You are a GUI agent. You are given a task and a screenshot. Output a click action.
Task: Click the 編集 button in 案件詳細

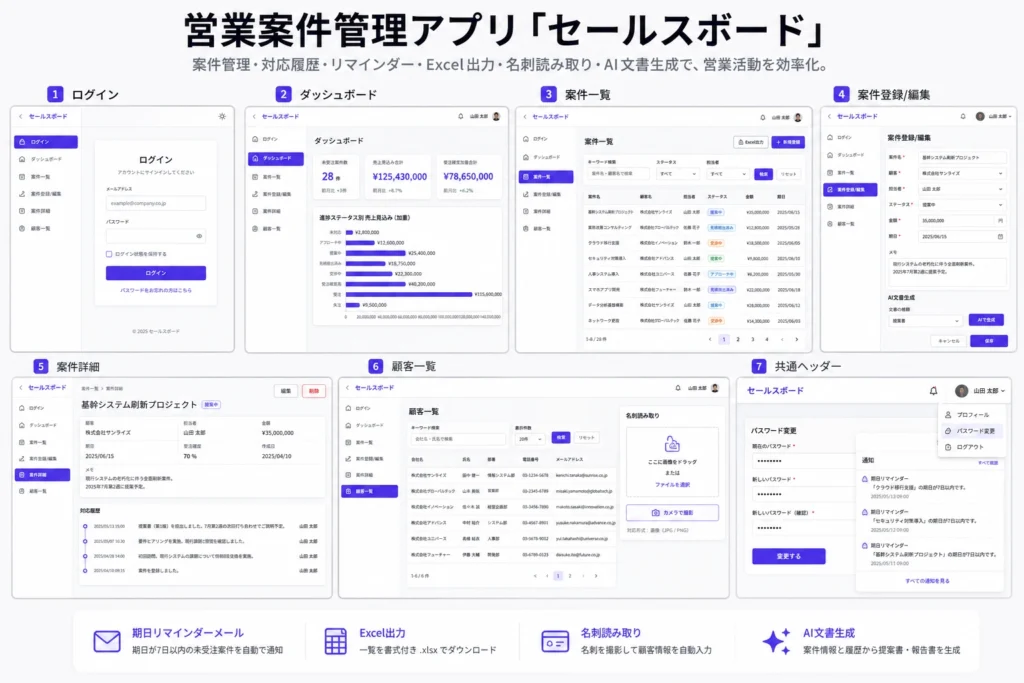coord(286,391)
